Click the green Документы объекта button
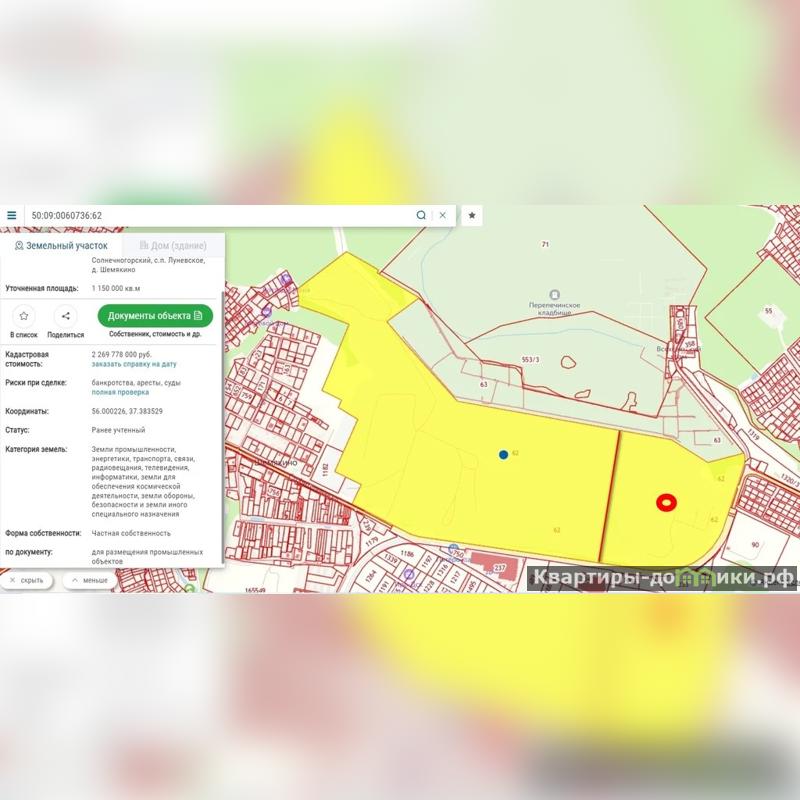The height and width of the screenshot is (800, 800). click(x=155, y=316)
